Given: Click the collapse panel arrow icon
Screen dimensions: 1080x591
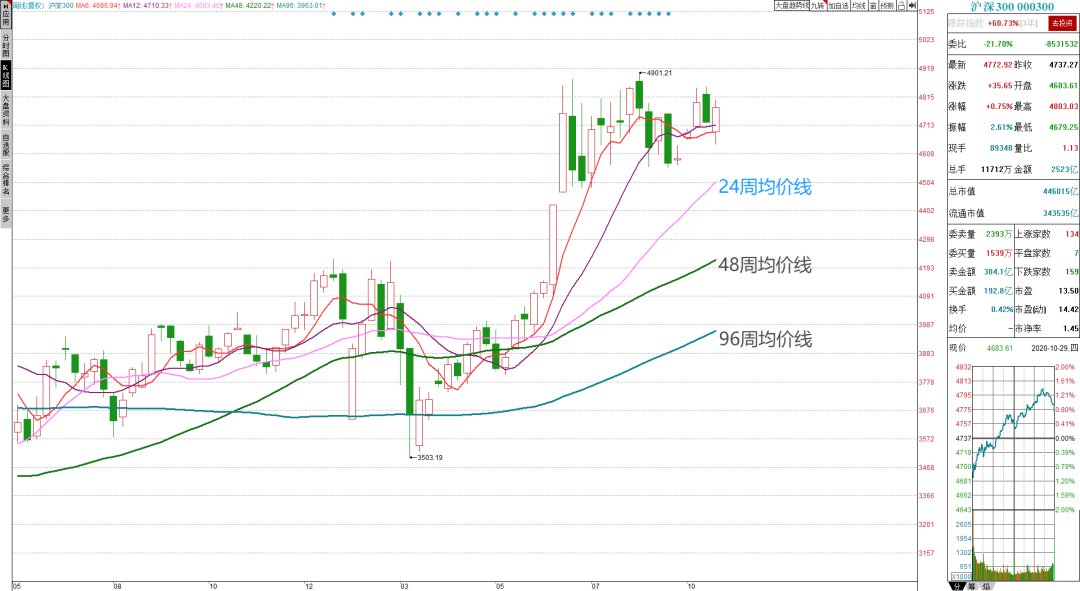Looking at the screenshot, I should click(912, 6).
